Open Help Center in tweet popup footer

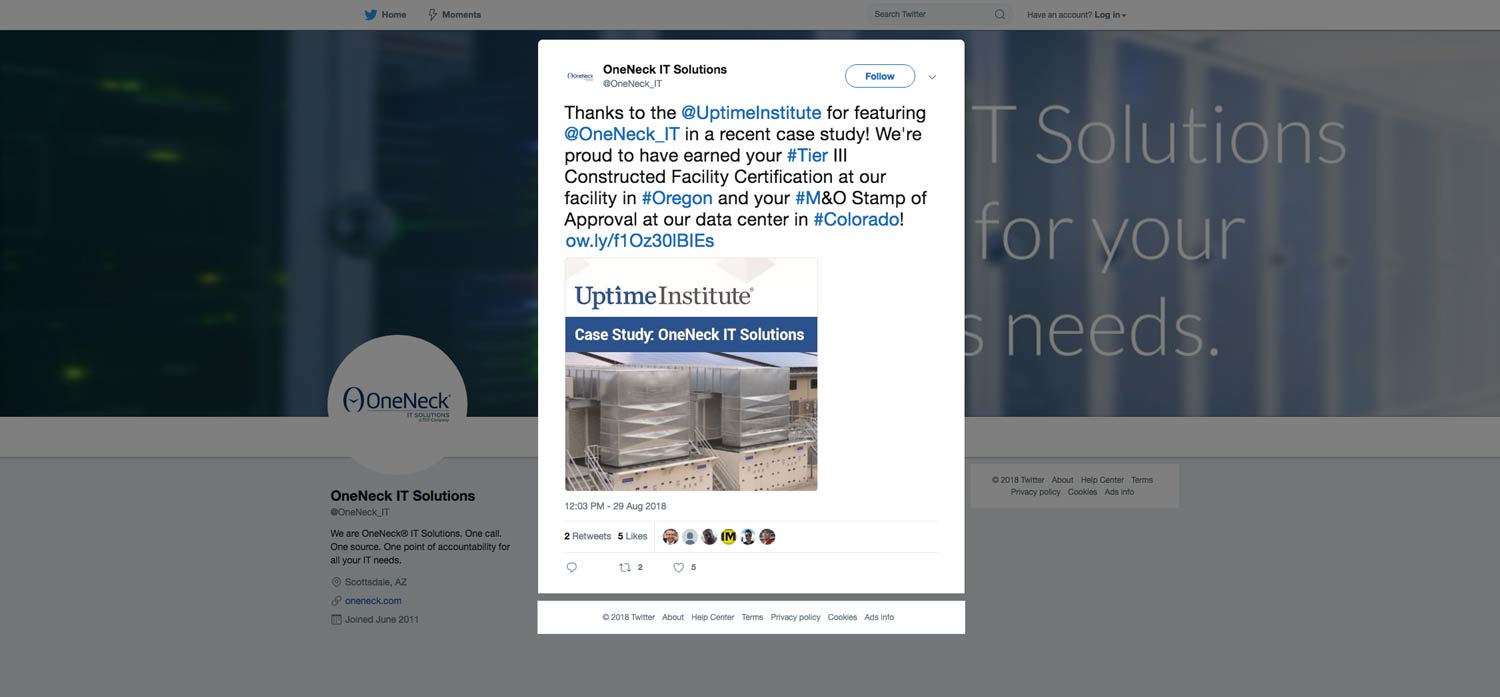click(x=713, y=617)
